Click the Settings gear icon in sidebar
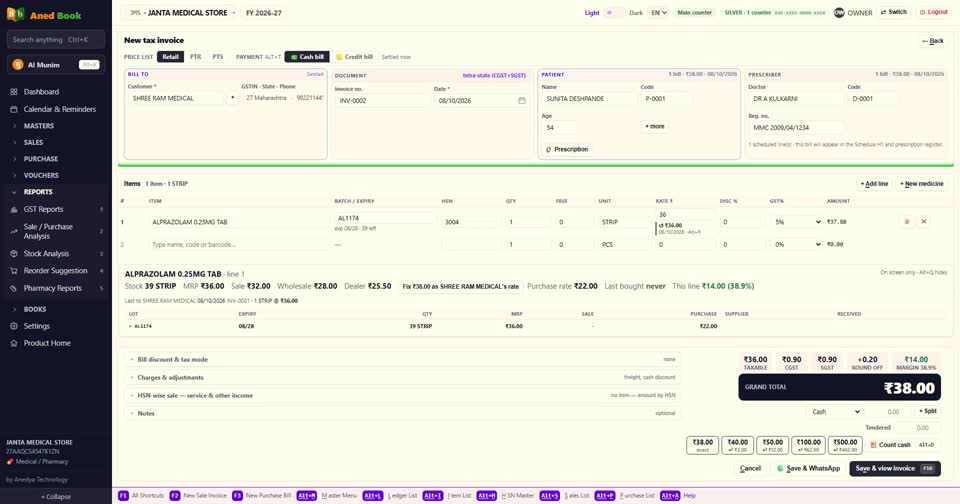Screen dimensions: 960x504 (13, 326)
